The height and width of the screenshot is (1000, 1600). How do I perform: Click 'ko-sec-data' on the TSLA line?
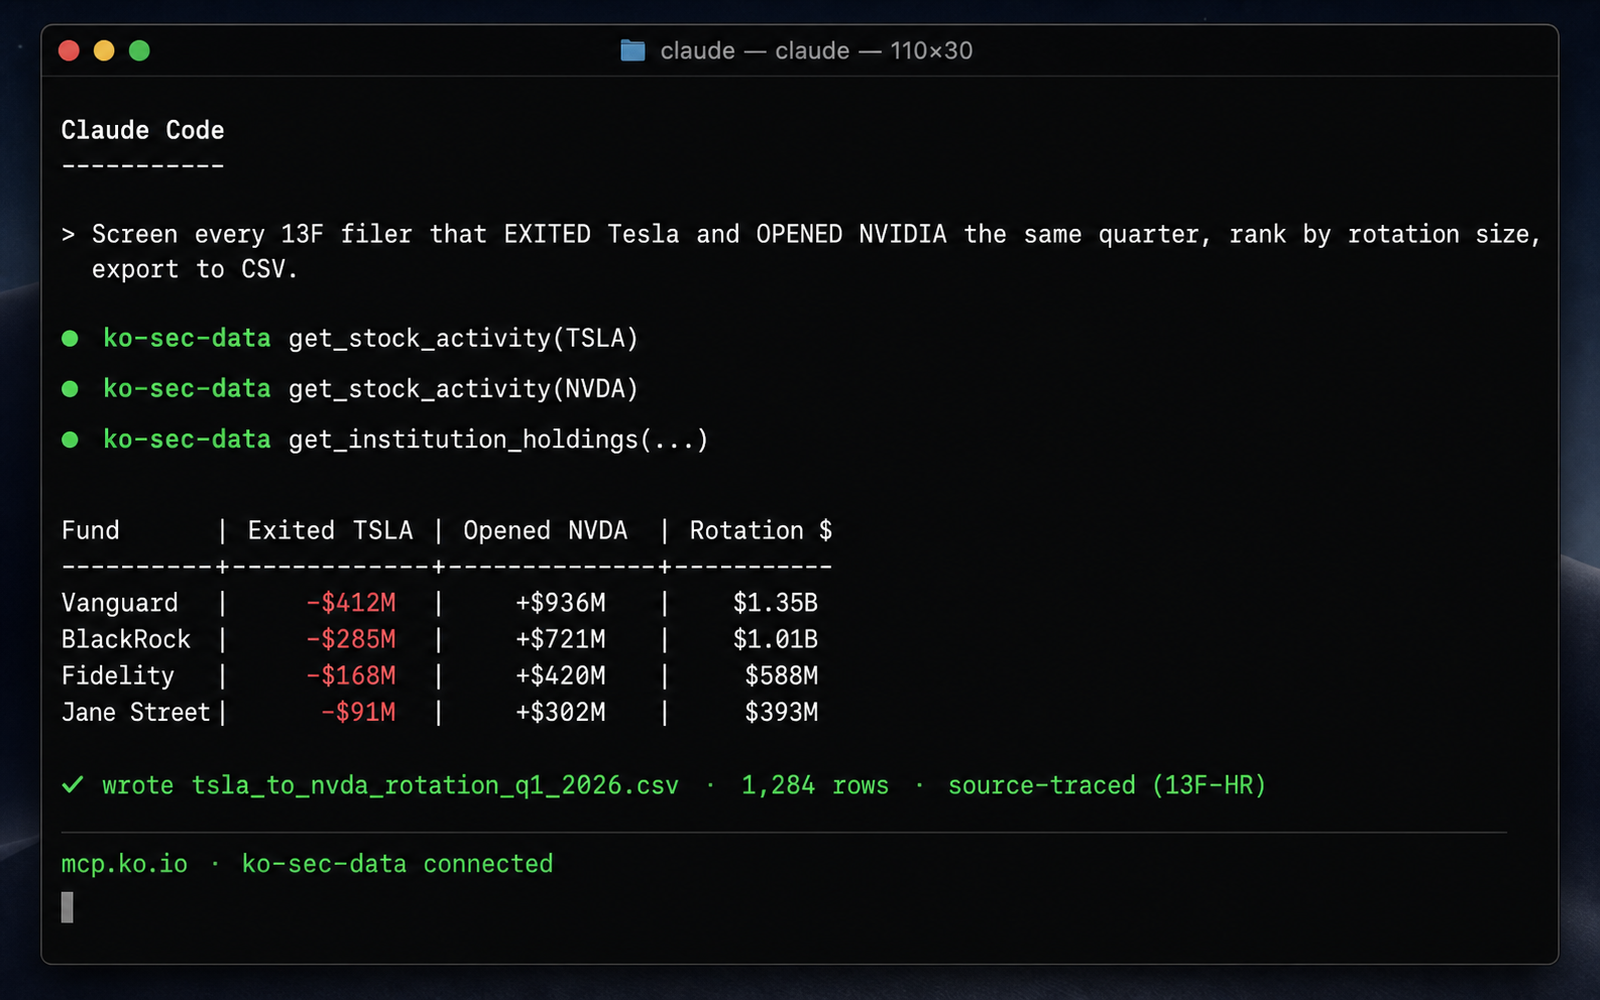click(x=187, y=338)
